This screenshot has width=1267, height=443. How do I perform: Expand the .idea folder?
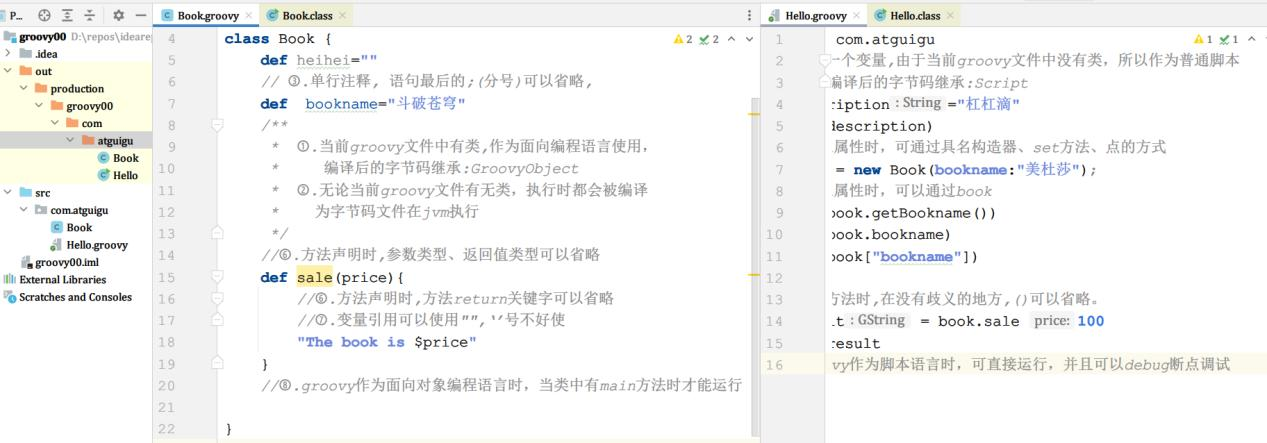point(9,54)
